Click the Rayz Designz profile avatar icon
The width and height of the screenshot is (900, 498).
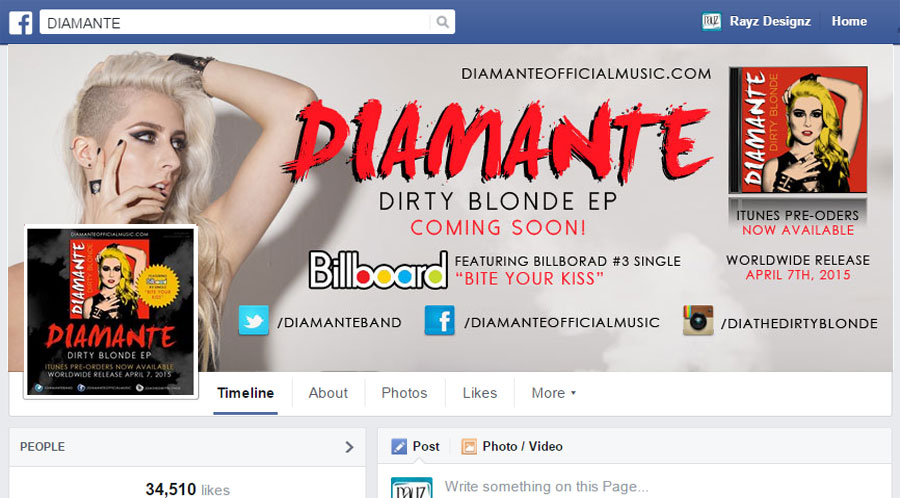point(711,22)
